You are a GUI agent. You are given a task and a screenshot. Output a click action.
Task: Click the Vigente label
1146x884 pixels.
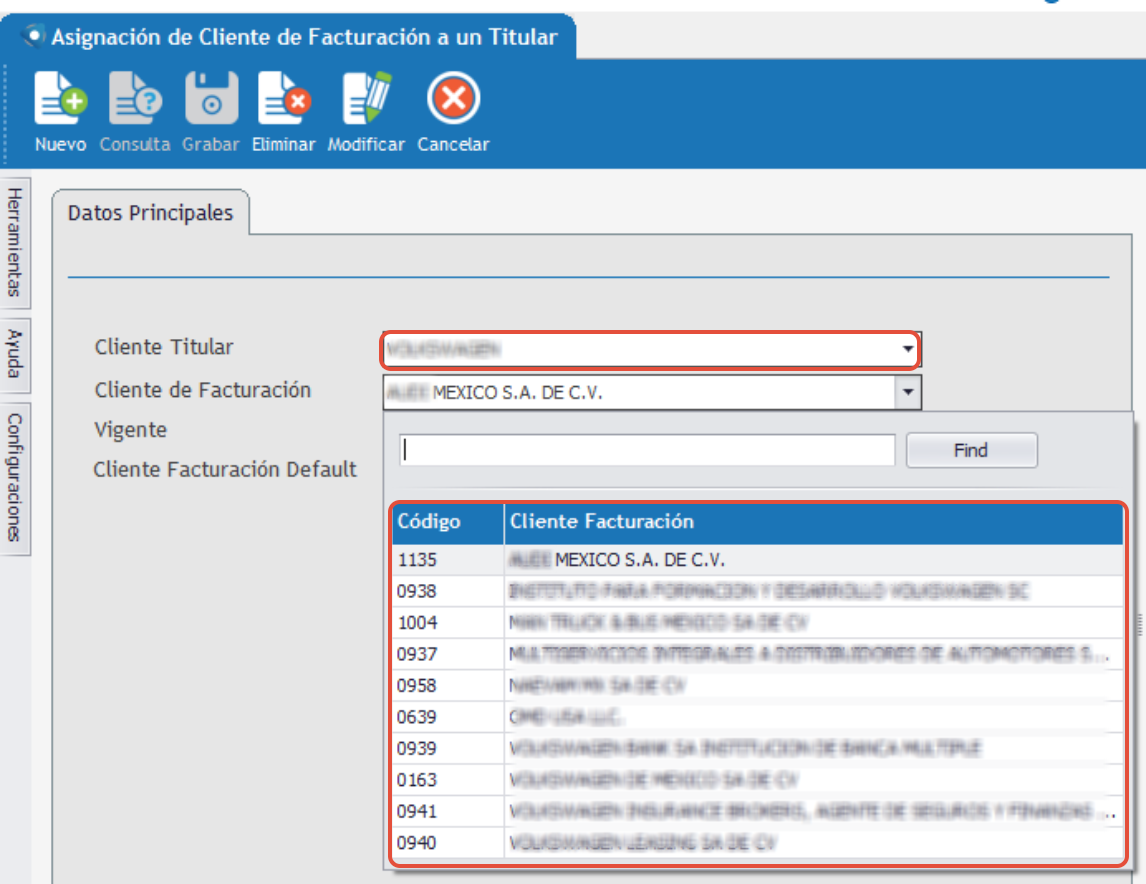tap(130, 430)
